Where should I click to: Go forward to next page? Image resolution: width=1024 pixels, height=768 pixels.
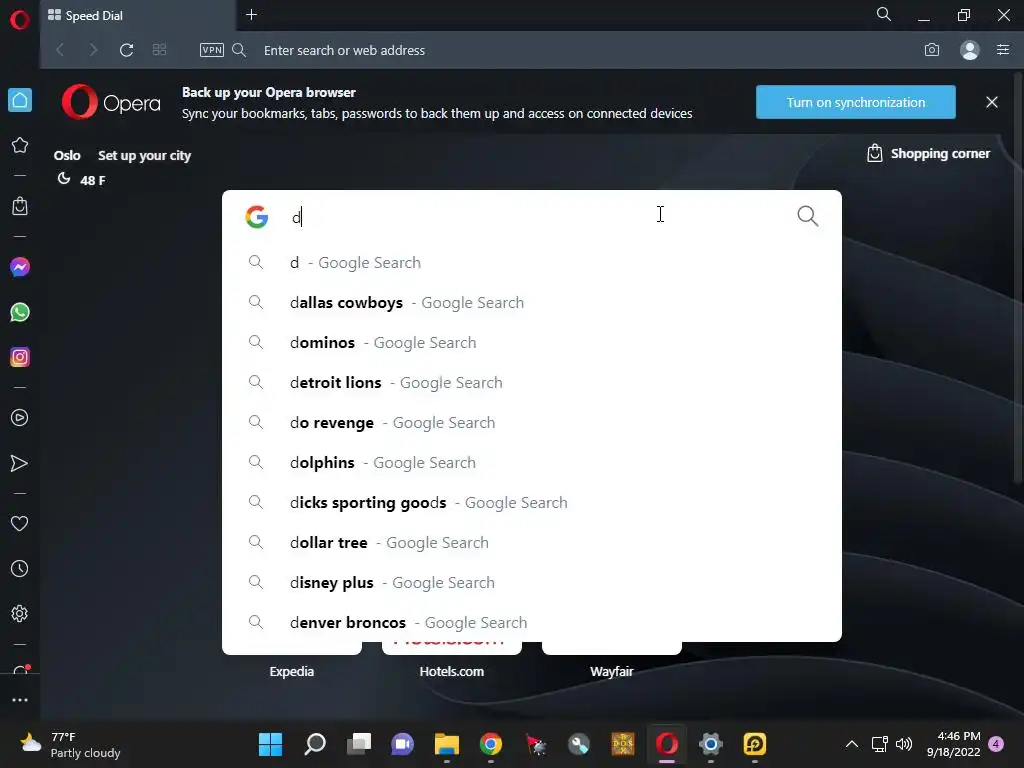[x=93, y=50]
